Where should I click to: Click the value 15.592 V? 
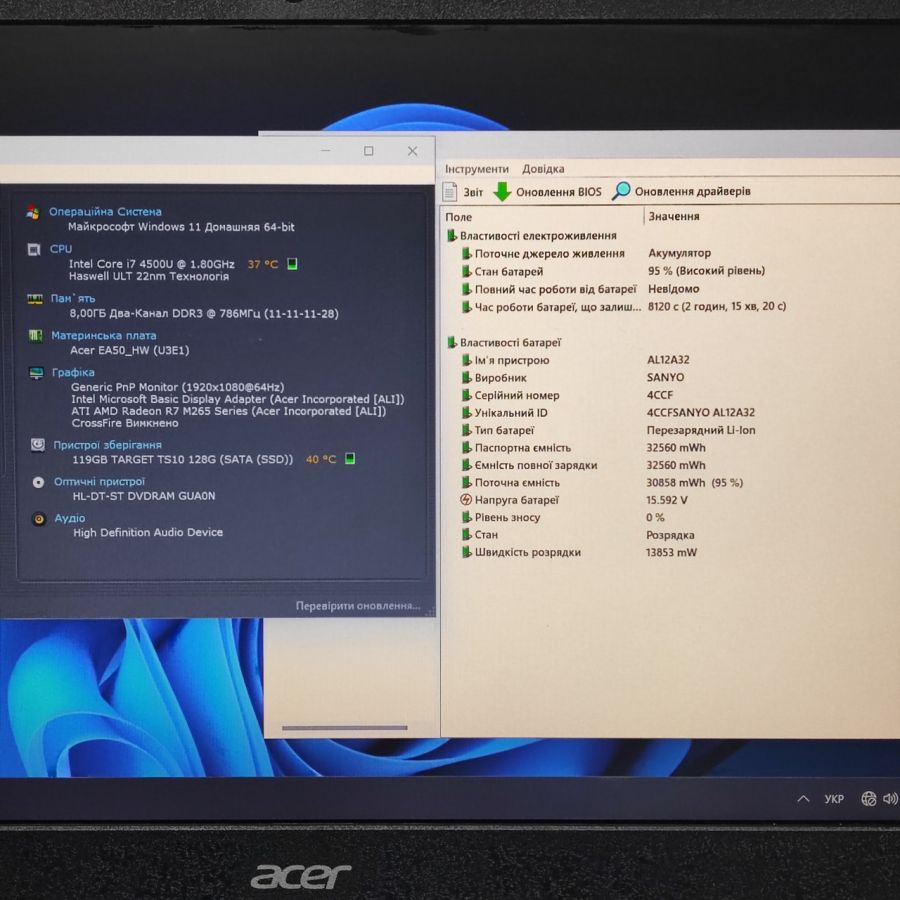pos(666,500)
